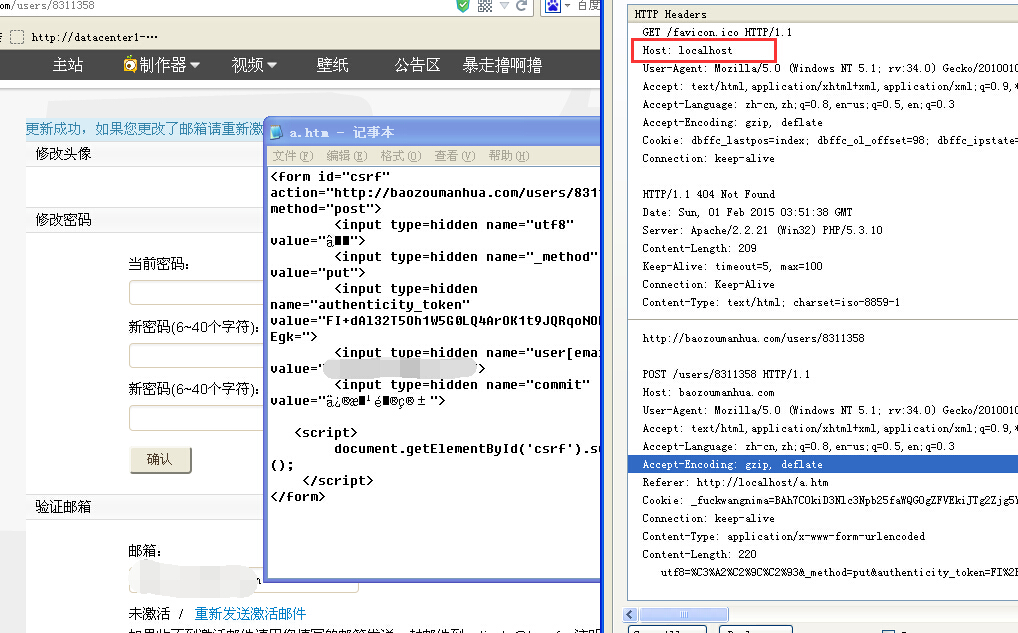
Task: Open the 文件(F) menu in Notepad
Action: [x=293, y=156]
